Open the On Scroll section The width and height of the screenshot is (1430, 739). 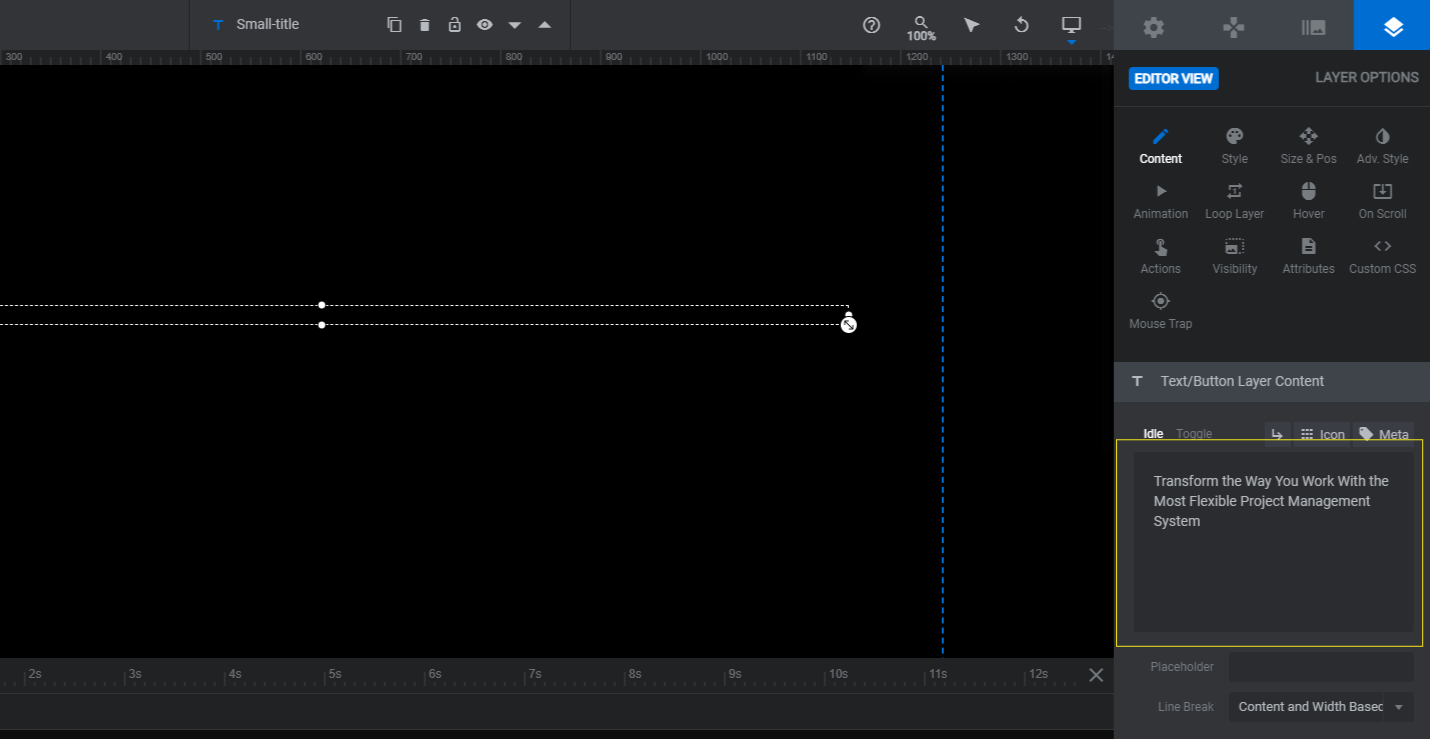pyautogui.click(x=1383, y=201)
